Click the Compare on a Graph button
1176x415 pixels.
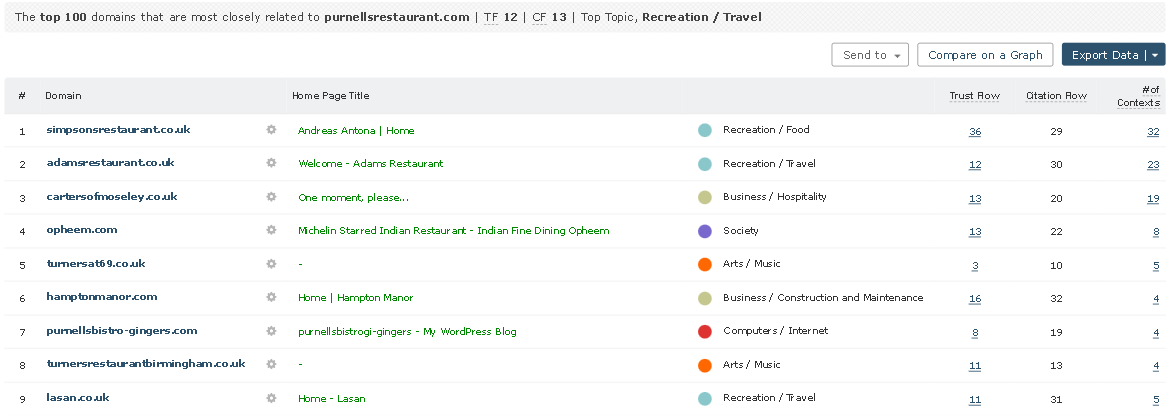[x=985, y=55]
